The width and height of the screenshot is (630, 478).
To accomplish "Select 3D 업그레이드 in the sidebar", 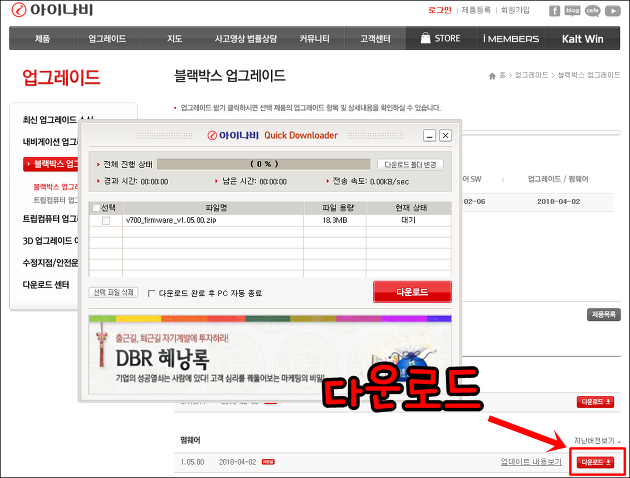I will point(51,241).
